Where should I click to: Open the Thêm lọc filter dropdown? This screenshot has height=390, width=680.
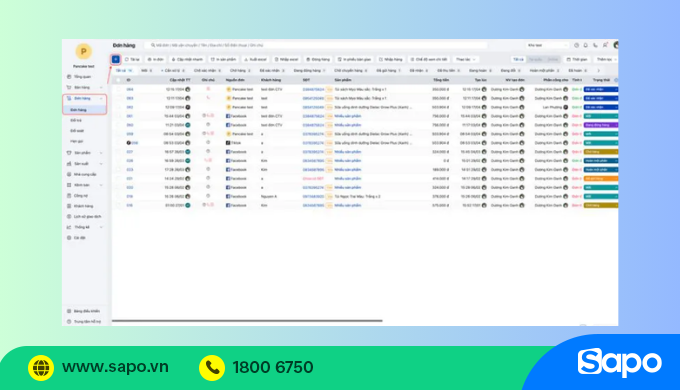coord(606,59)
